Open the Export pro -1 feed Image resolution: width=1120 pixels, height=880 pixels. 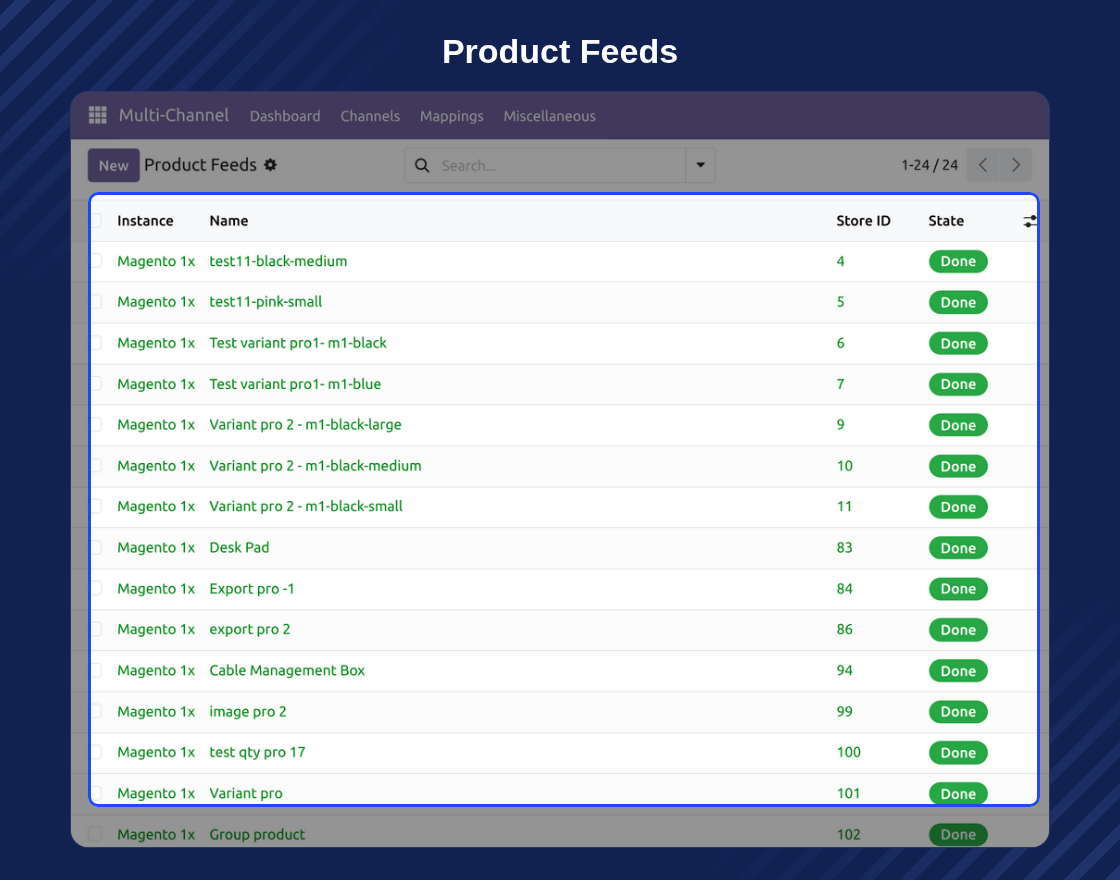coord(251,589)
